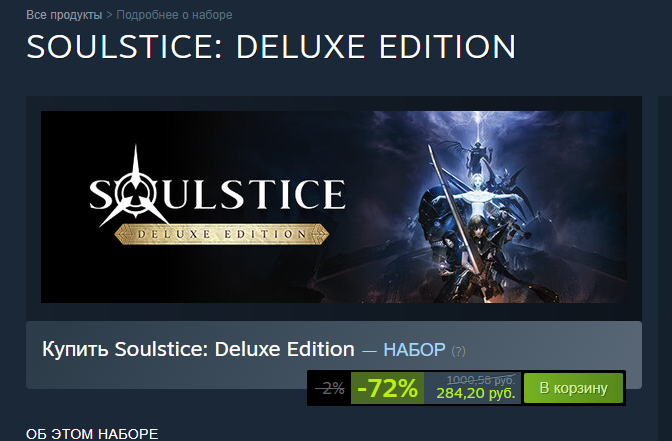Viewport: 672px width, 441px height.
Task: Go to Все продукты breadcrumb link
Action: [x=64, y=15]
